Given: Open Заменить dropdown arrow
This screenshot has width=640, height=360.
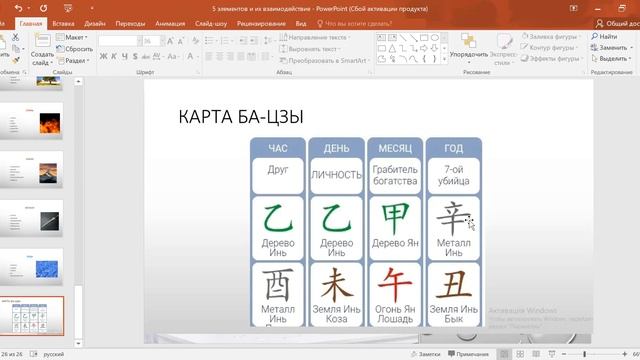Looking at the screenshot, I should (631, 48).
